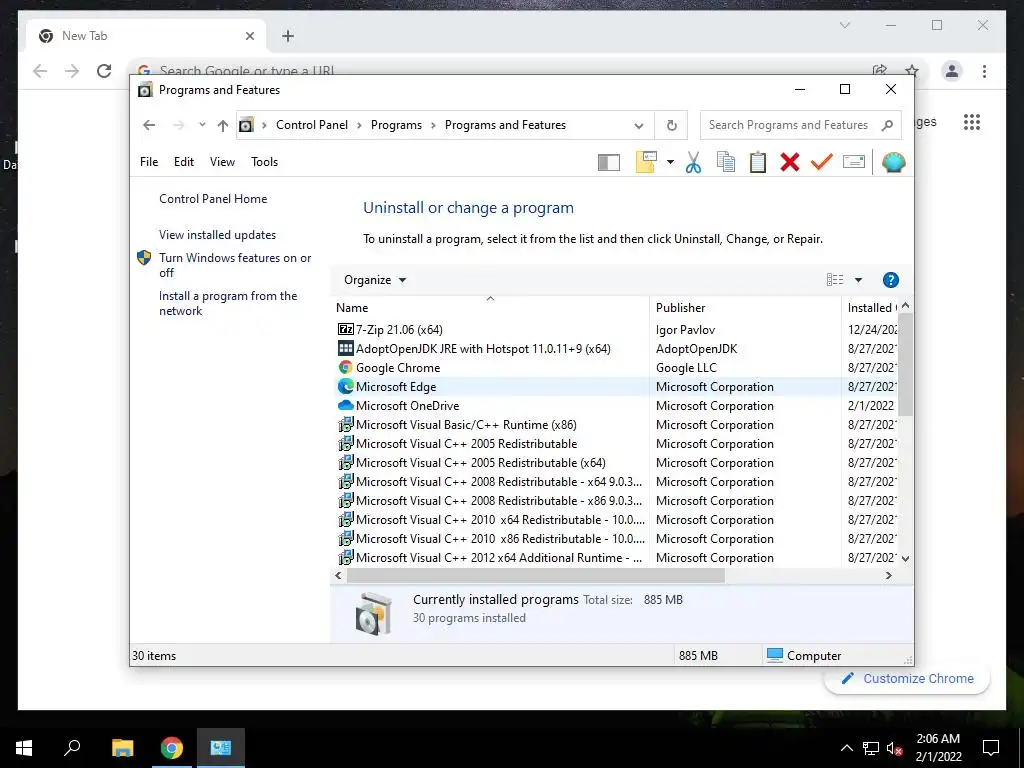
Task: Open recent locations dropdown arrow
Action: [202, 125]
